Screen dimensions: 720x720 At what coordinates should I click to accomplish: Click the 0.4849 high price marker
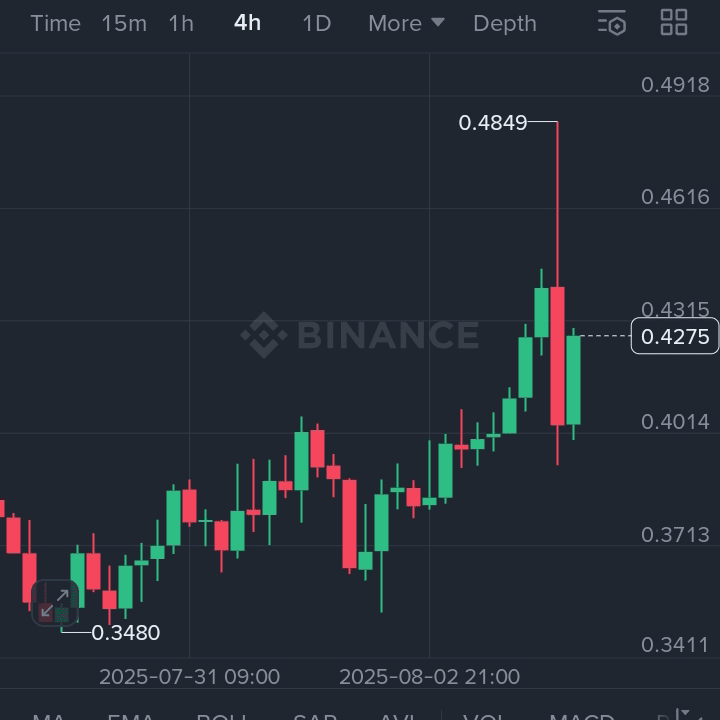[492, 123]
